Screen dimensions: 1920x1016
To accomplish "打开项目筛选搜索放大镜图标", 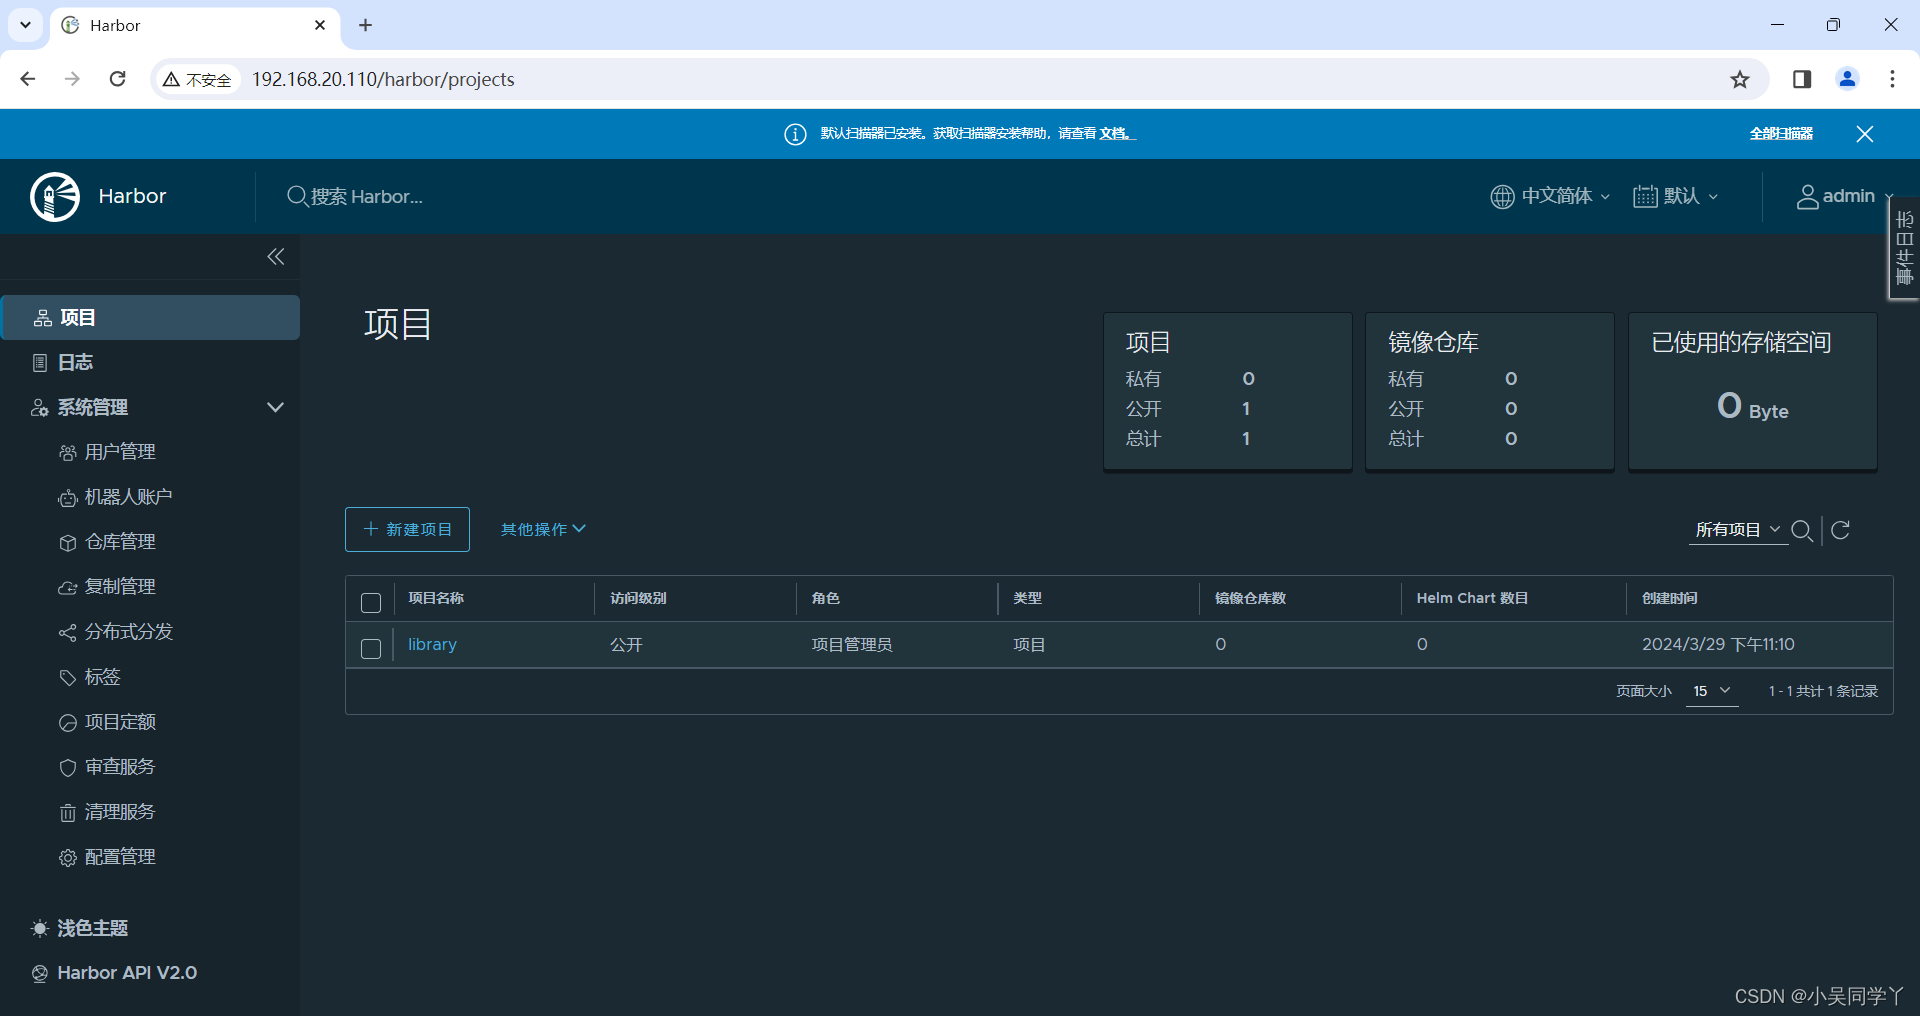I will click(x=1803, y=531).
